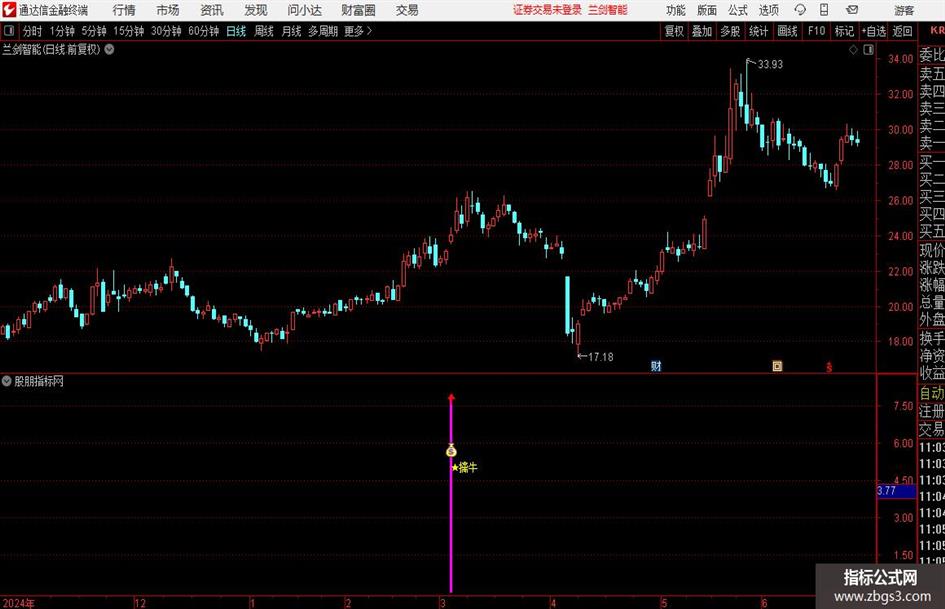Switch to 分时 intraday view
This screenshot has width=945, height=609.
pyautogui.click(x=33, y=31)
